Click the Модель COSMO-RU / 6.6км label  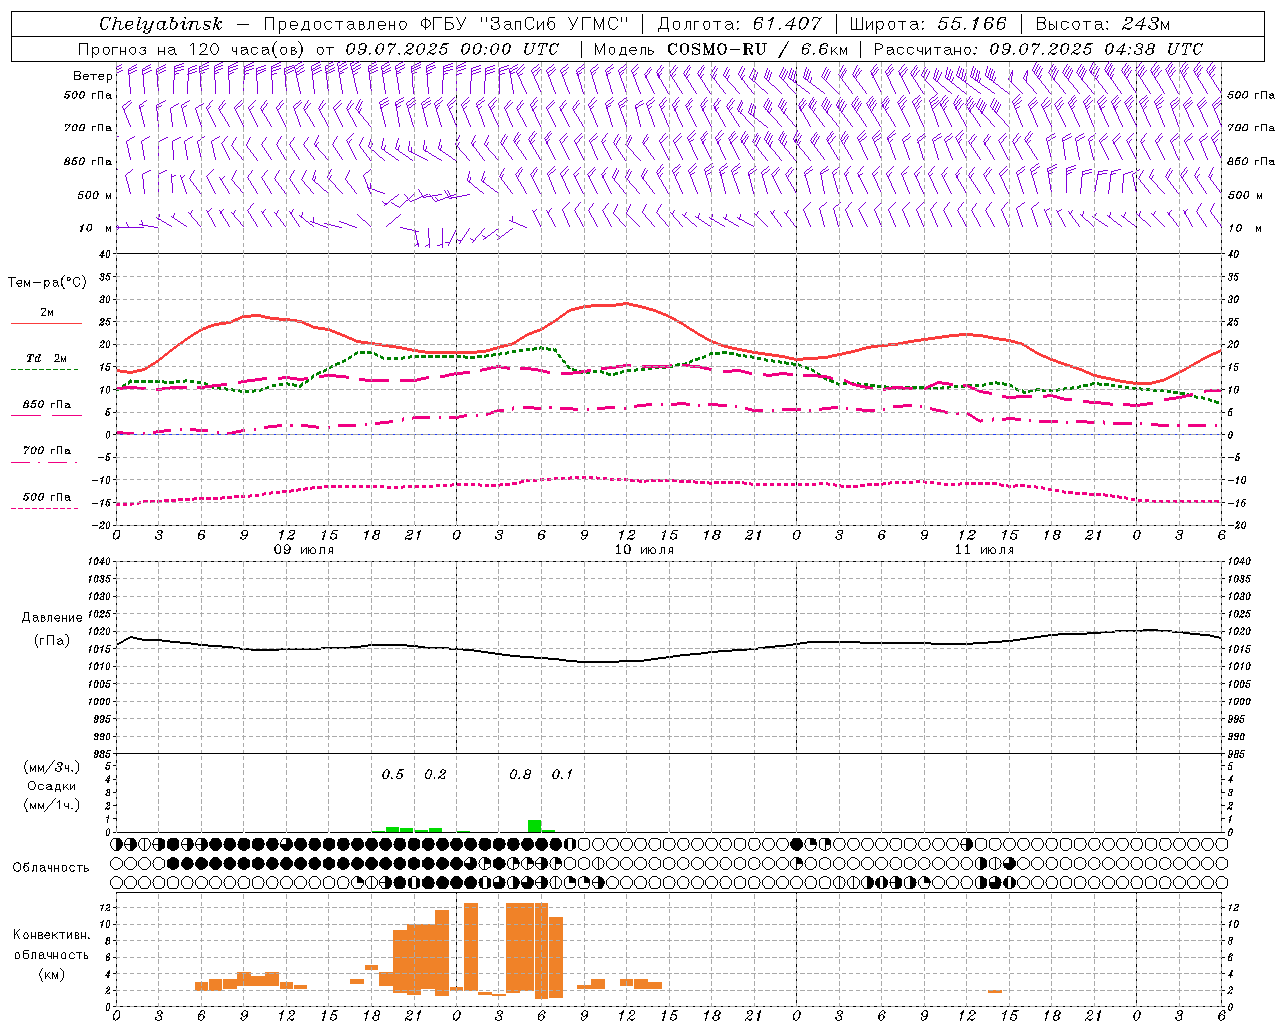tap(720, 49)
